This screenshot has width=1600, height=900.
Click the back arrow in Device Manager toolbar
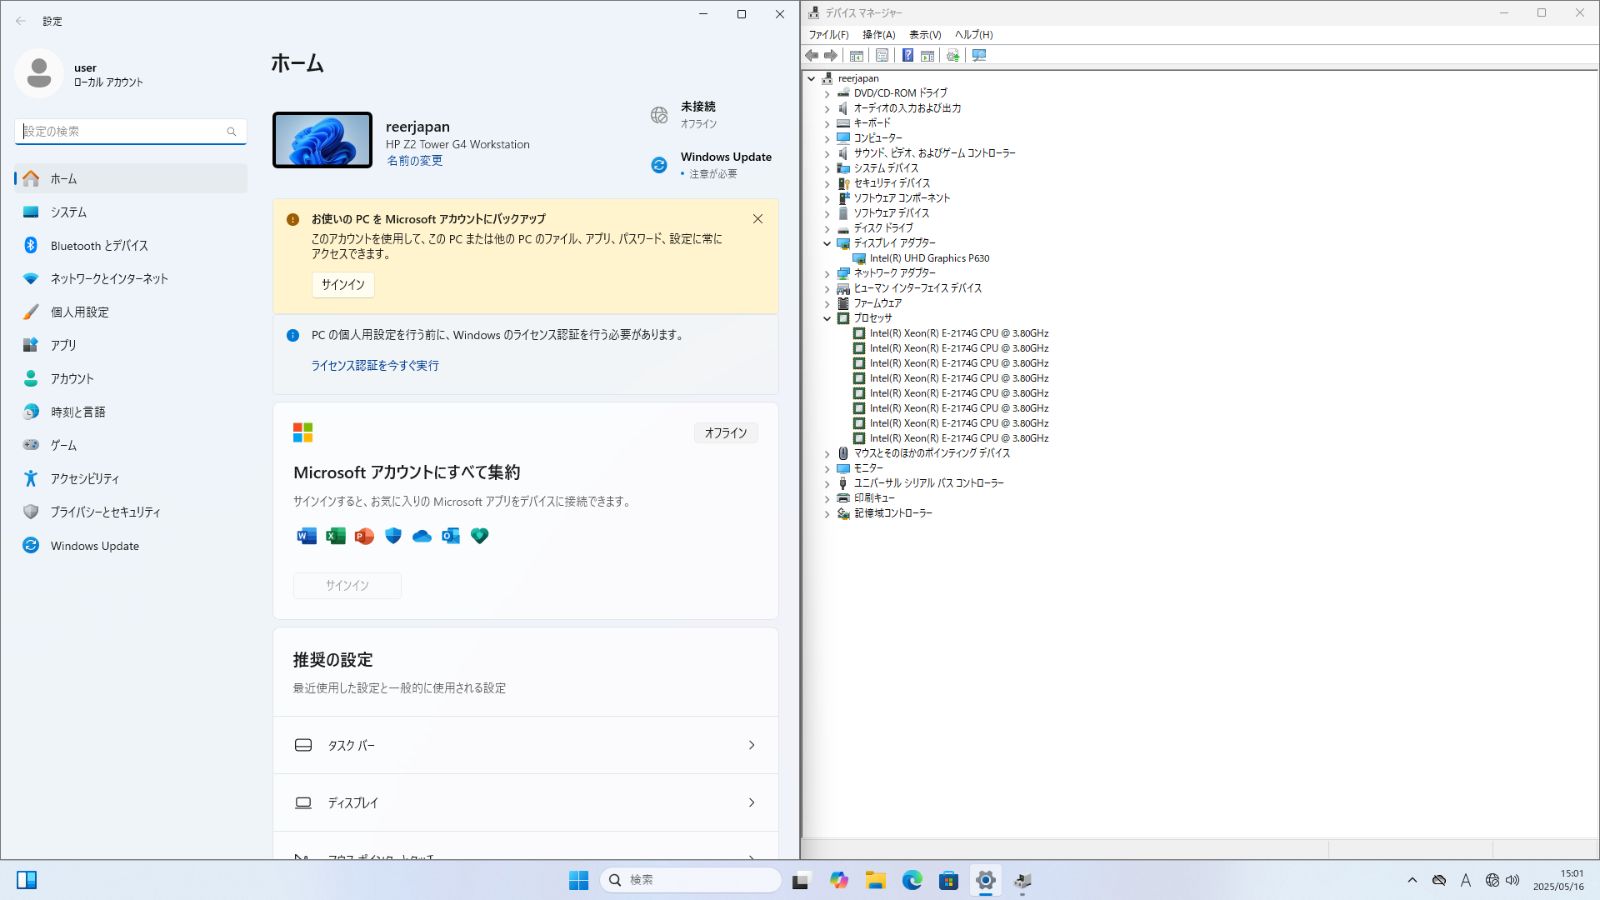click(x=812, y=56)
